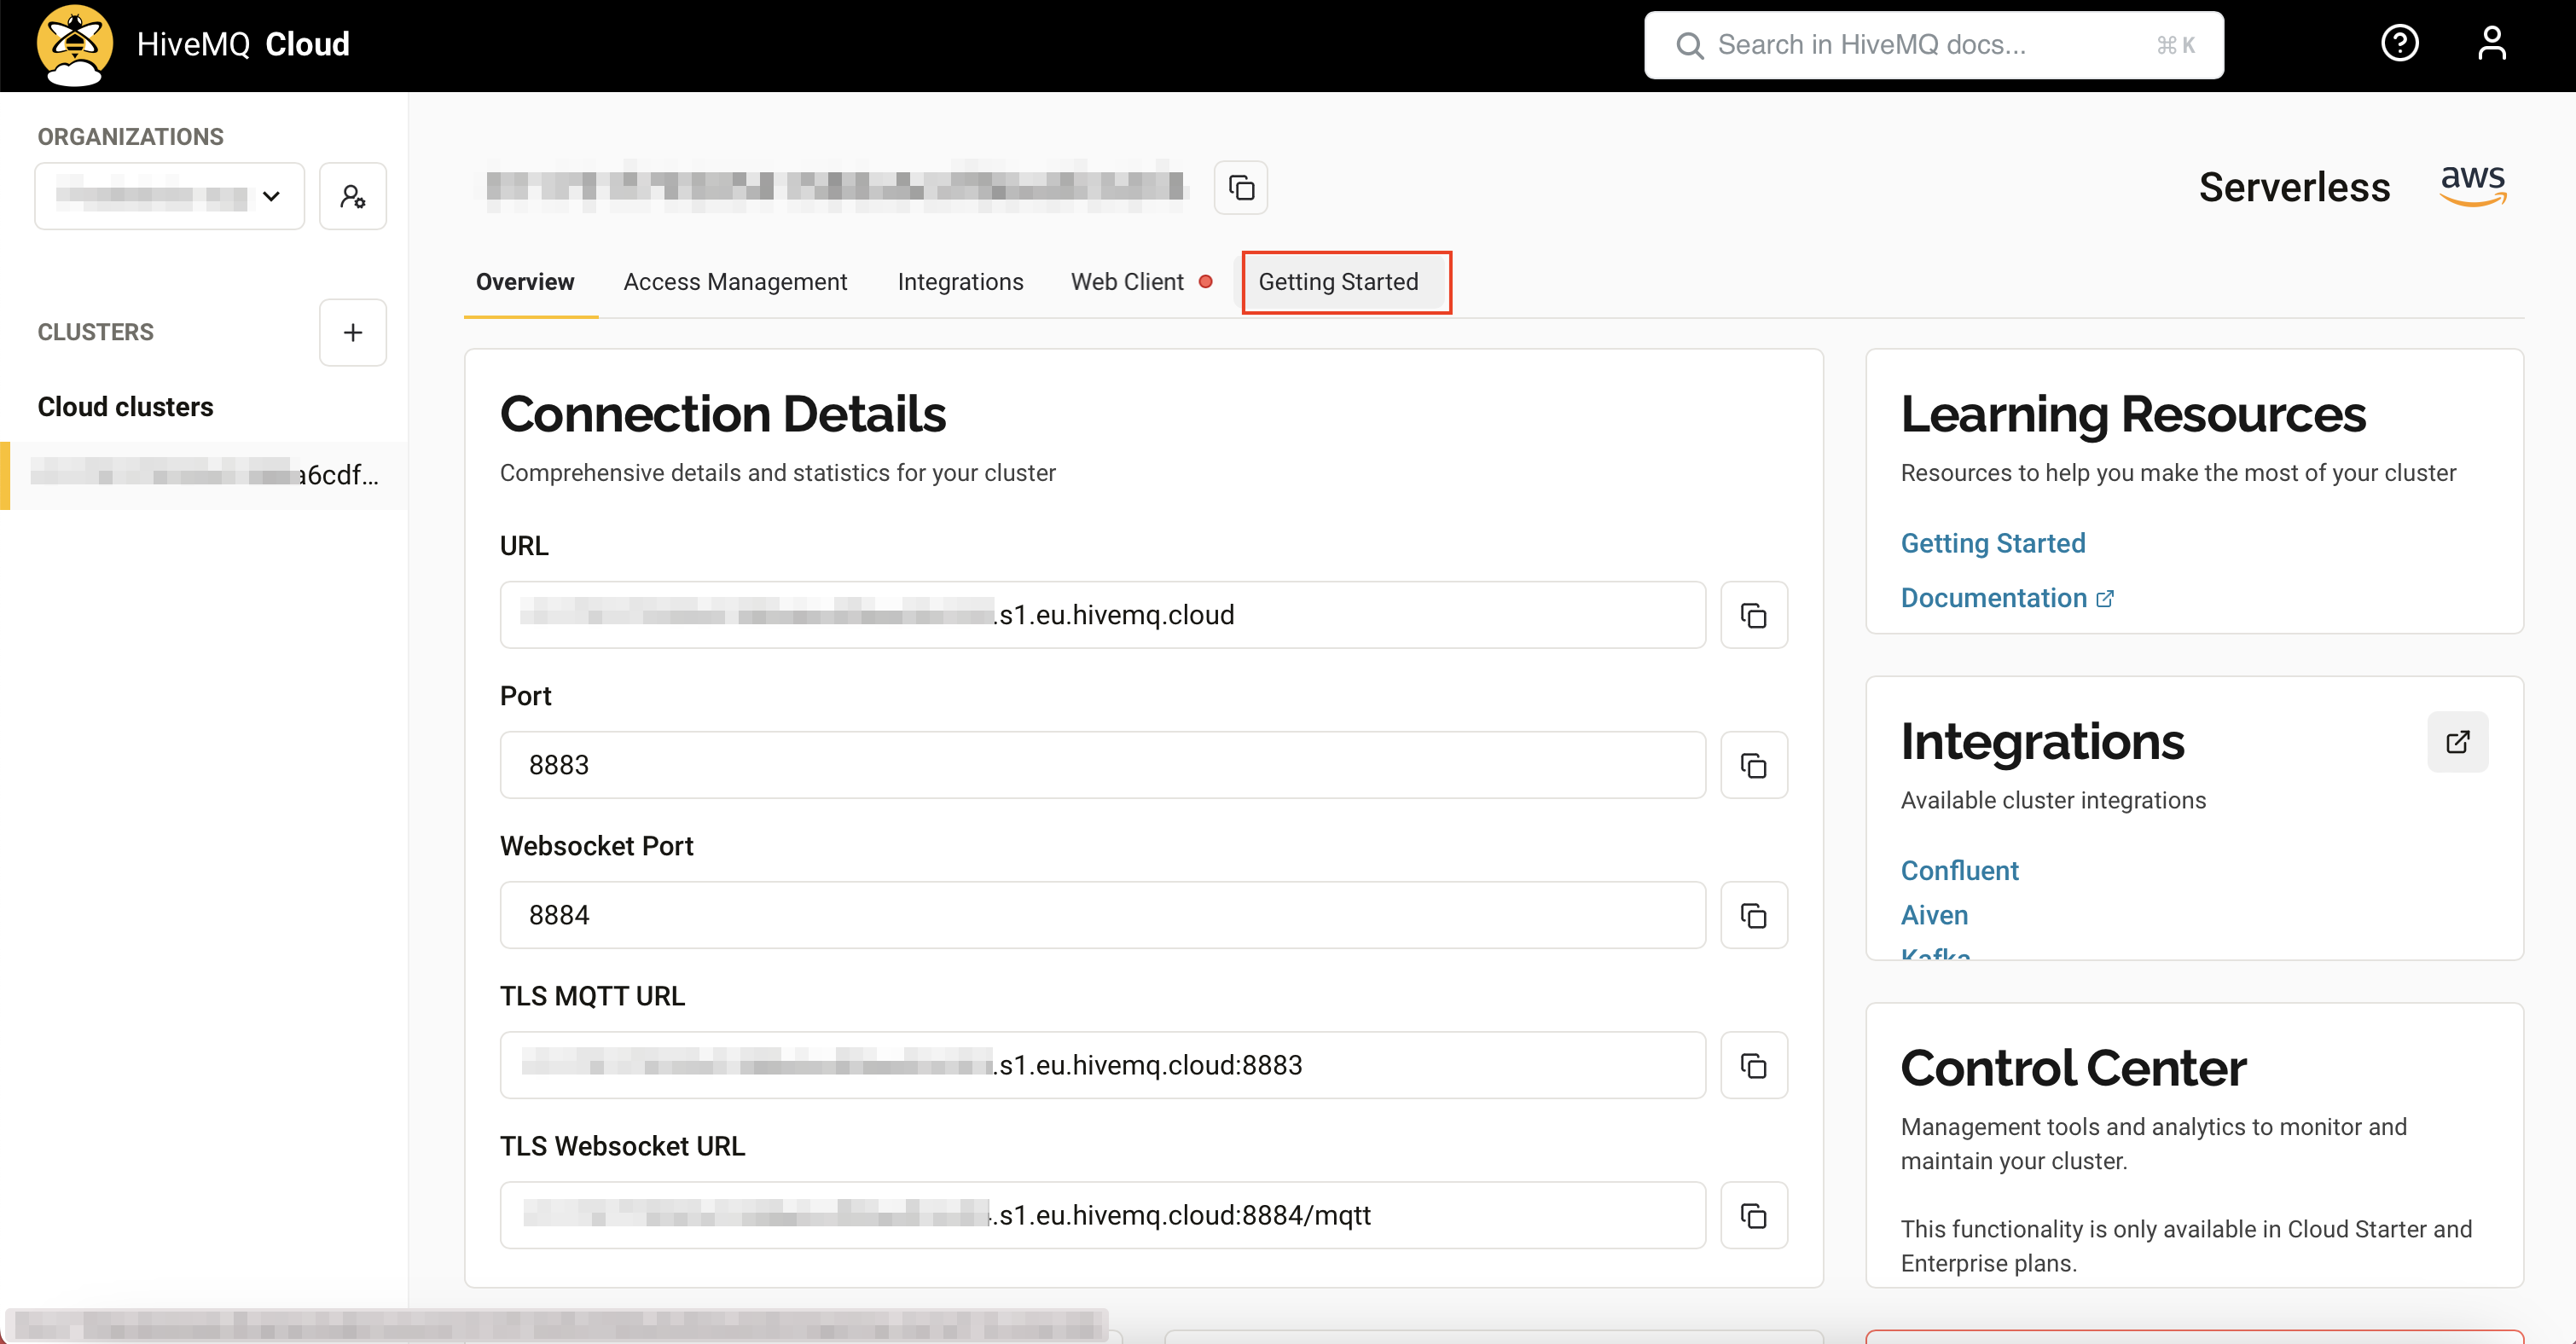The height and width of the screenshot is (1344, 2576).
Task: Open organization user settings icon
Action: pos(353,196)
